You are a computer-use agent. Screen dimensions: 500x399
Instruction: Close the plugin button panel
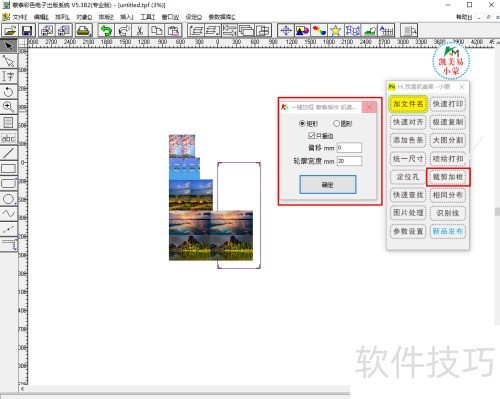[x=462, y=87]
